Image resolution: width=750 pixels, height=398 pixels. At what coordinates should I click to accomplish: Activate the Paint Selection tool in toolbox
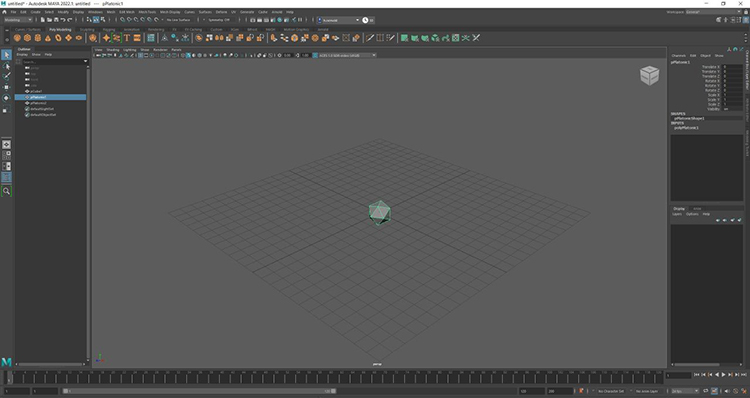point(6,77)
